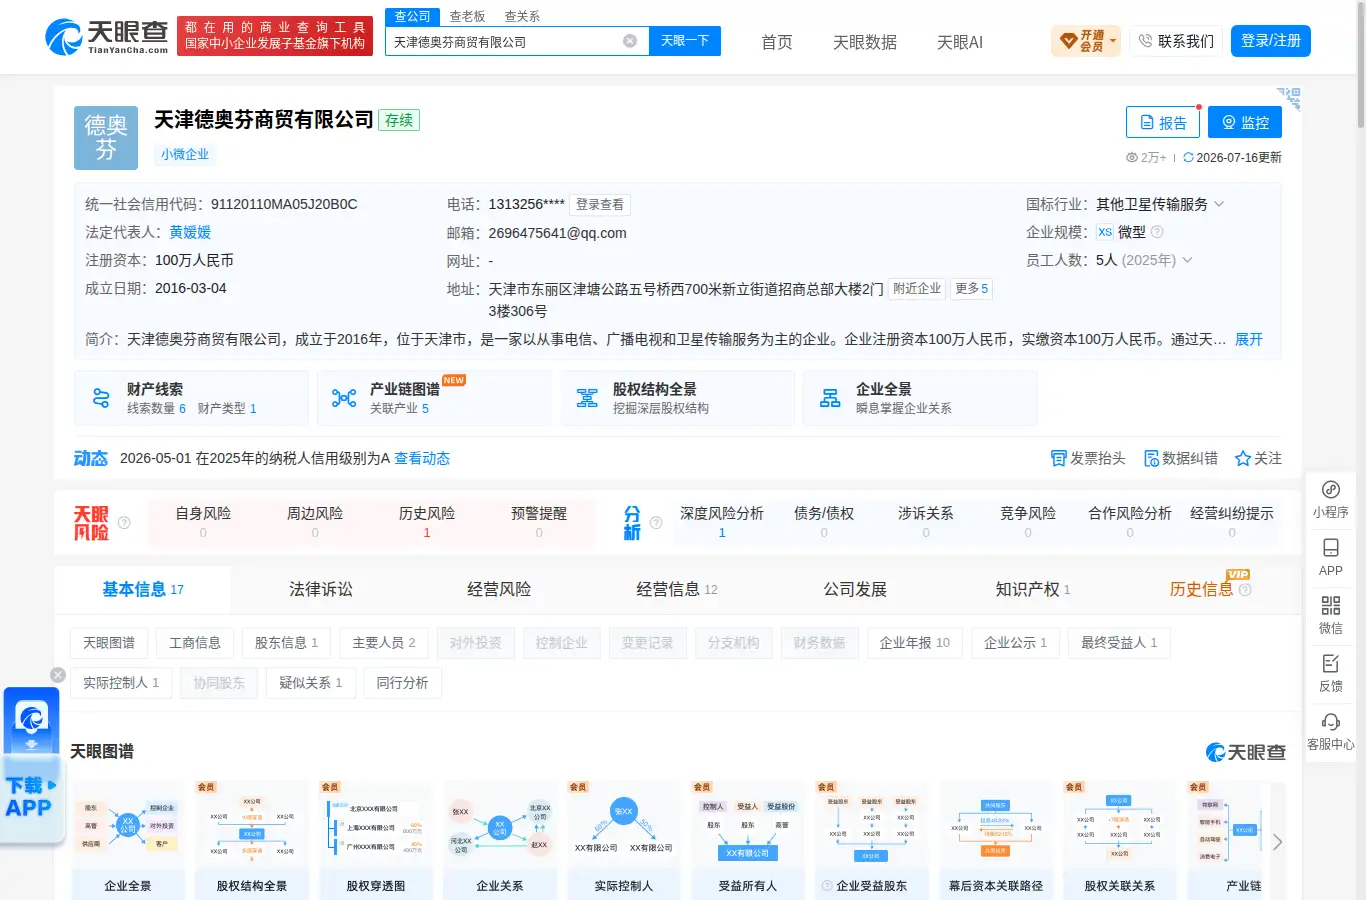Click the 报告 button
This screenshot has width=1366, height=900.
click(x=1163, y=122)
